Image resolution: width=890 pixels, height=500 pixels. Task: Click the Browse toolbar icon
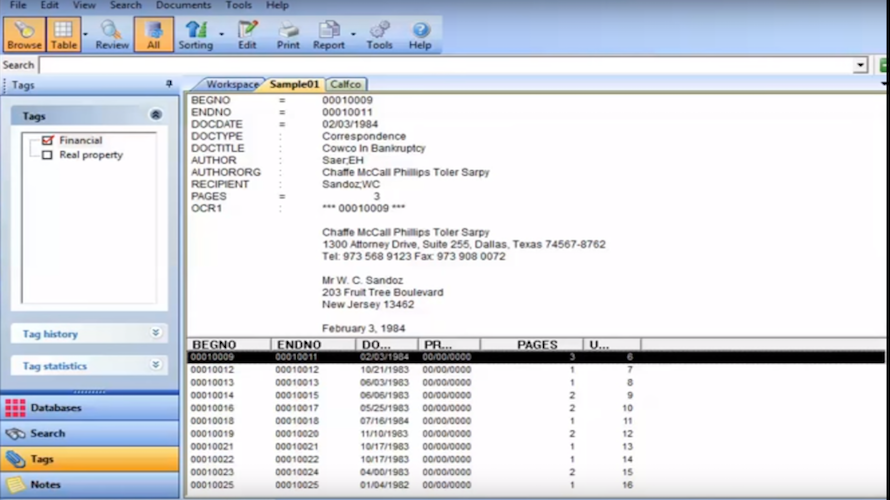coord(24,34)
